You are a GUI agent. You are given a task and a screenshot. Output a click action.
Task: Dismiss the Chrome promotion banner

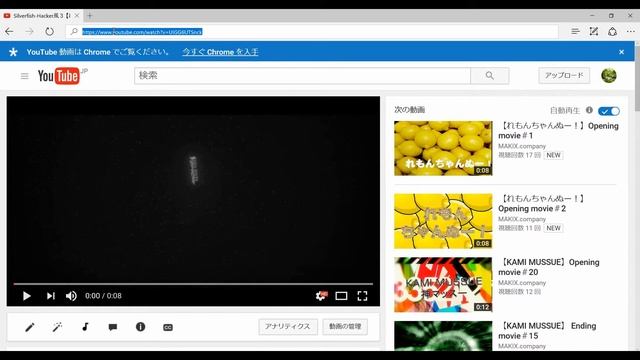pyautogui.click(x=621, y=52)
